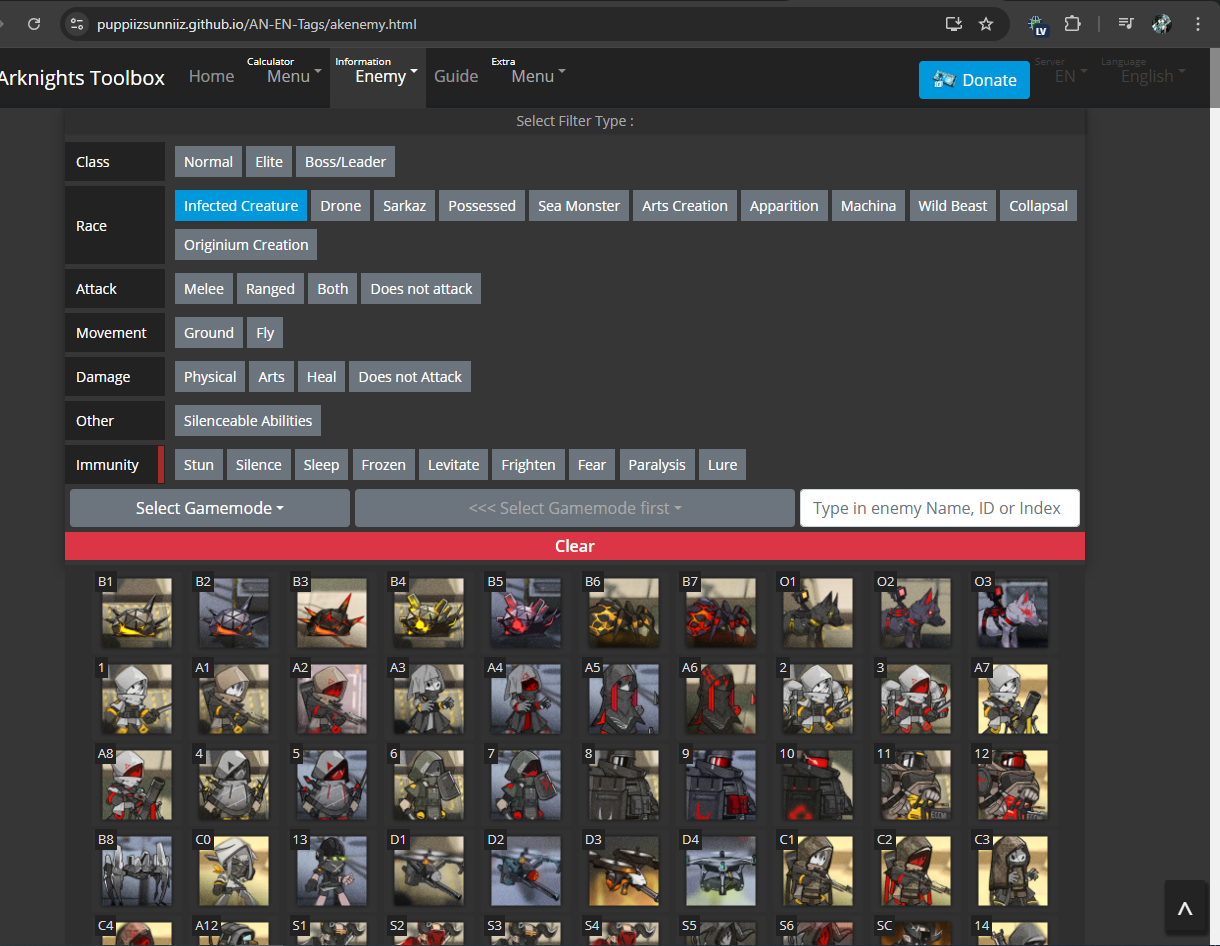Click the Donate button
1220x946 pixels.
[974, 80]
